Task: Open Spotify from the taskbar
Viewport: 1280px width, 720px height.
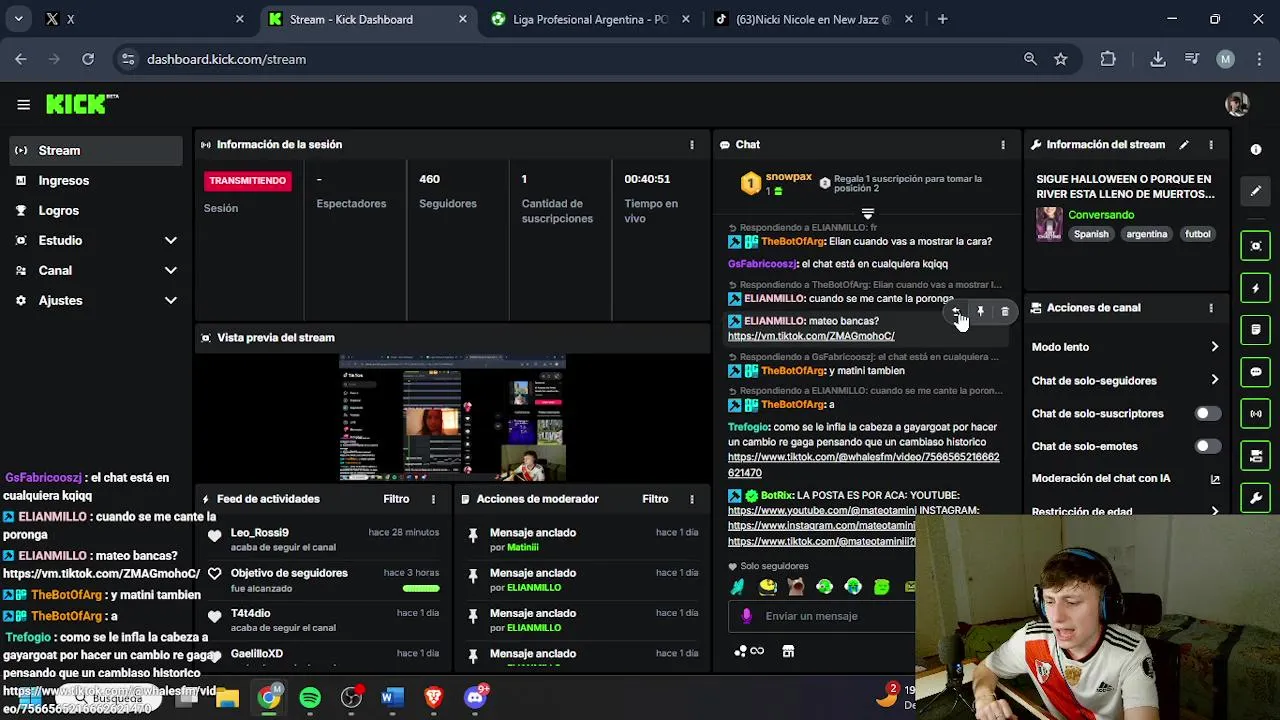Action: point(310,697)
